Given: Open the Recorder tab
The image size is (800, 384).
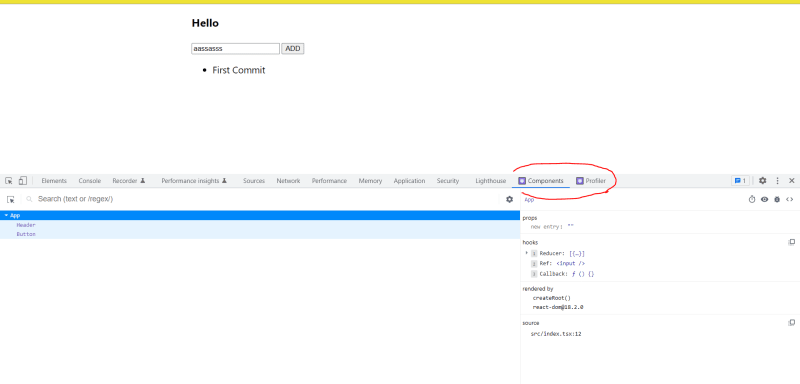Looking at the screenshot, I should point(129,181).
